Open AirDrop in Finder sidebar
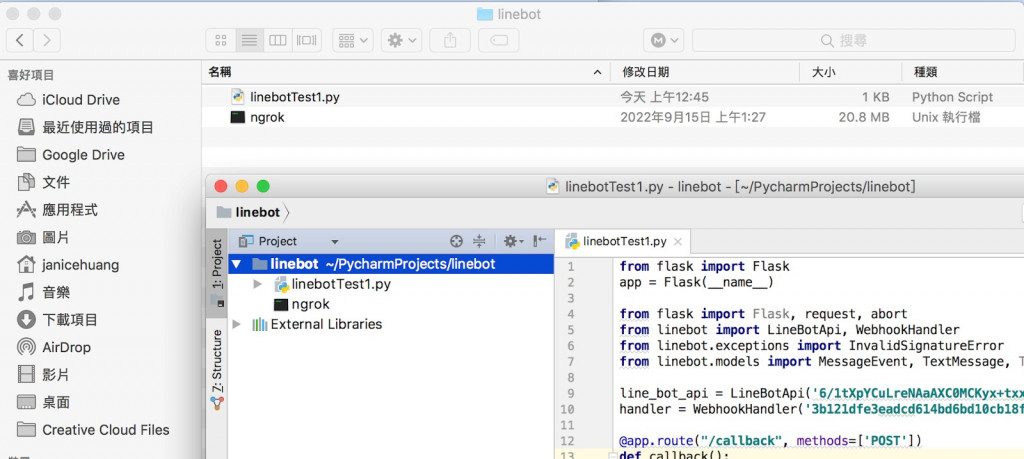This screenshot has width=1024, height=459. click(54, 347)
